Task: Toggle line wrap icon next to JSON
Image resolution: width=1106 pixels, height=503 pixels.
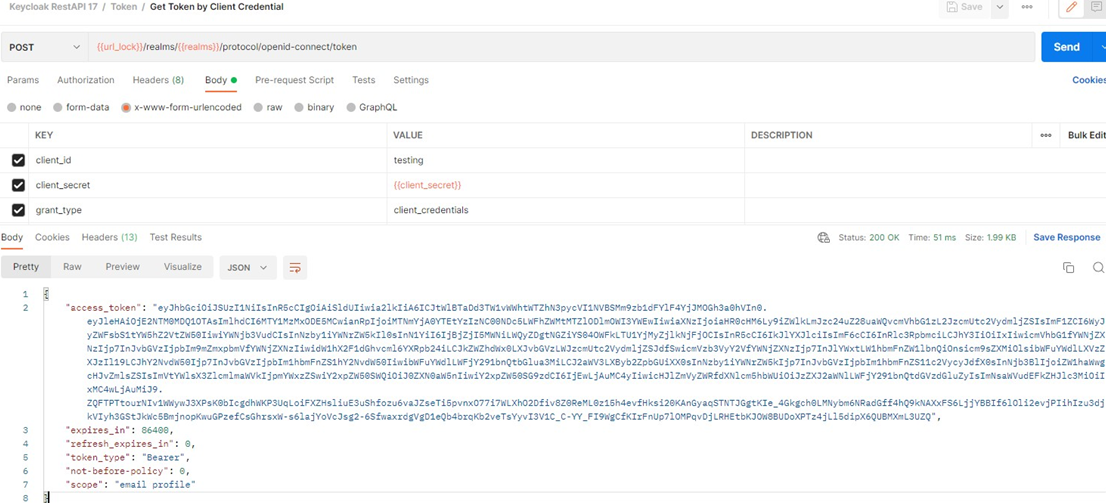Action: pyautogui.click(x=294, y=268)
